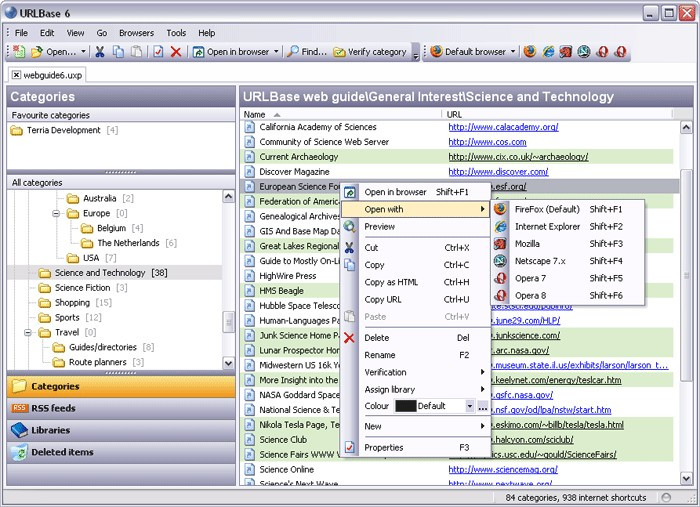This screenshot has width=700, height=507.
Task: Click the Find magnifier icon
Action: 293,52
